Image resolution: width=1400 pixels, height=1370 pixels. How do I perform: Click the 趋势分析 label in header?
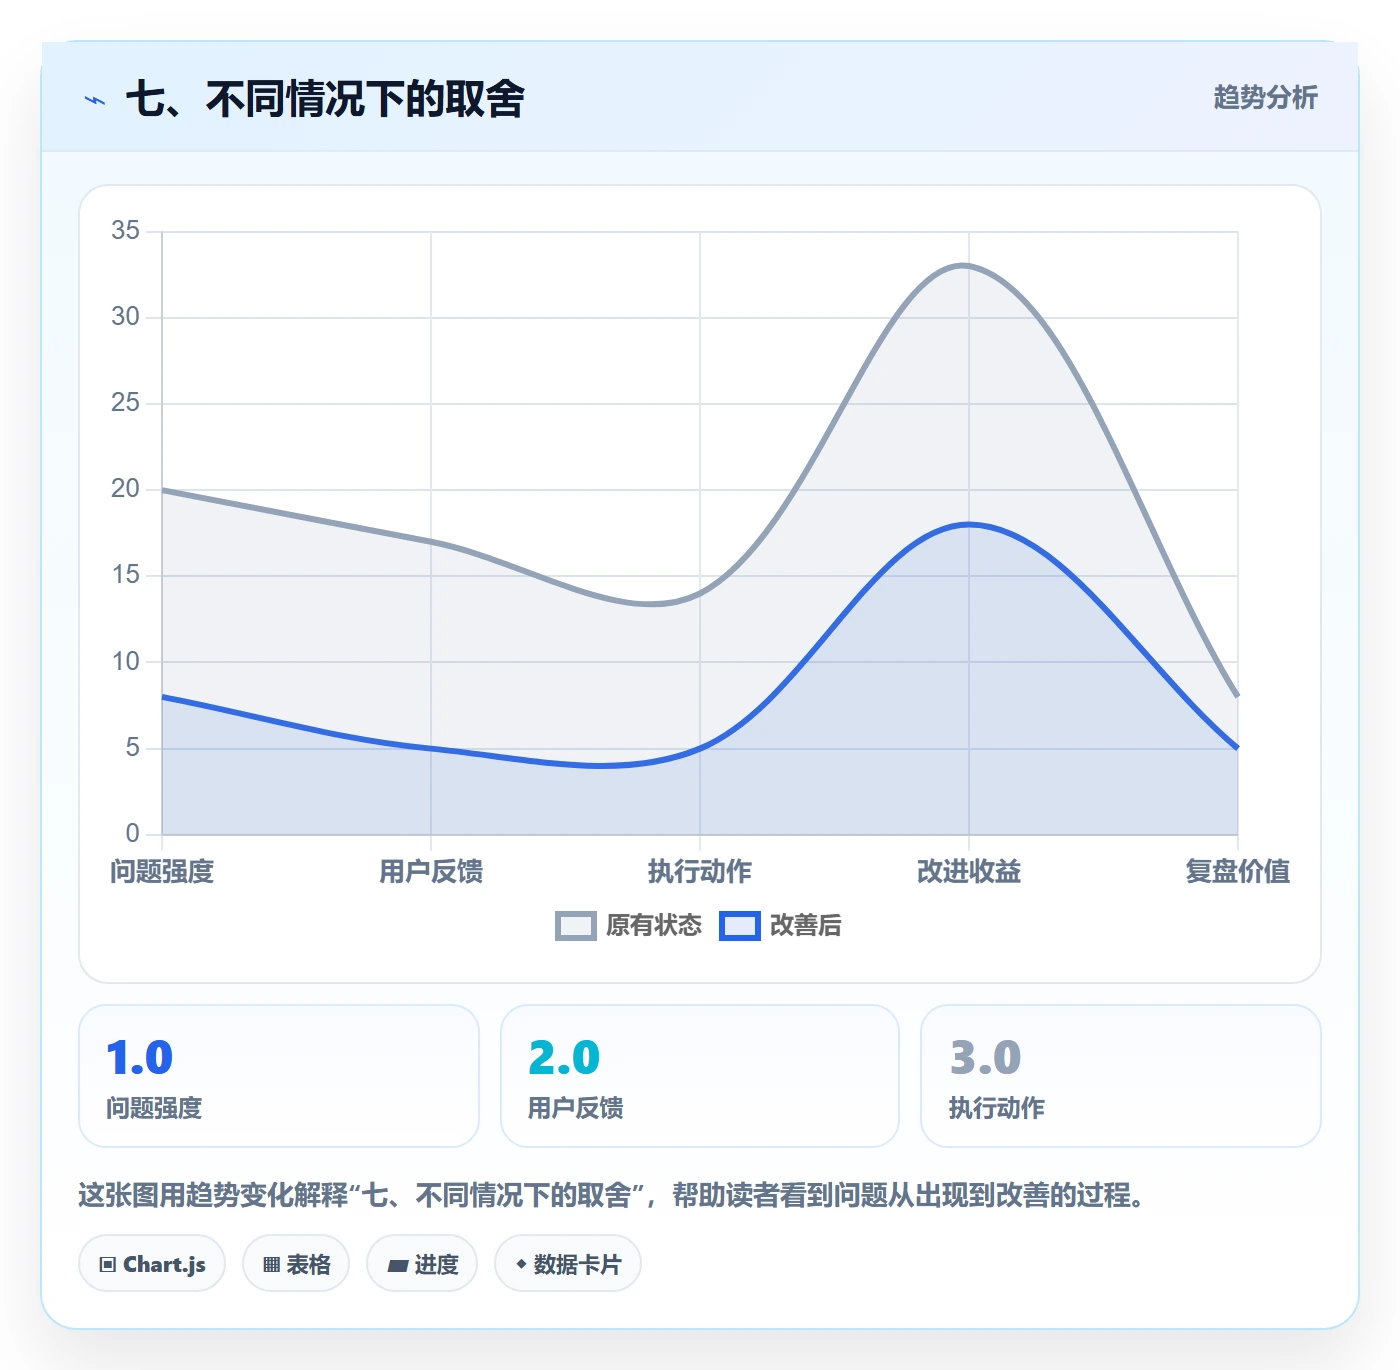click(x=1265, y=98)
